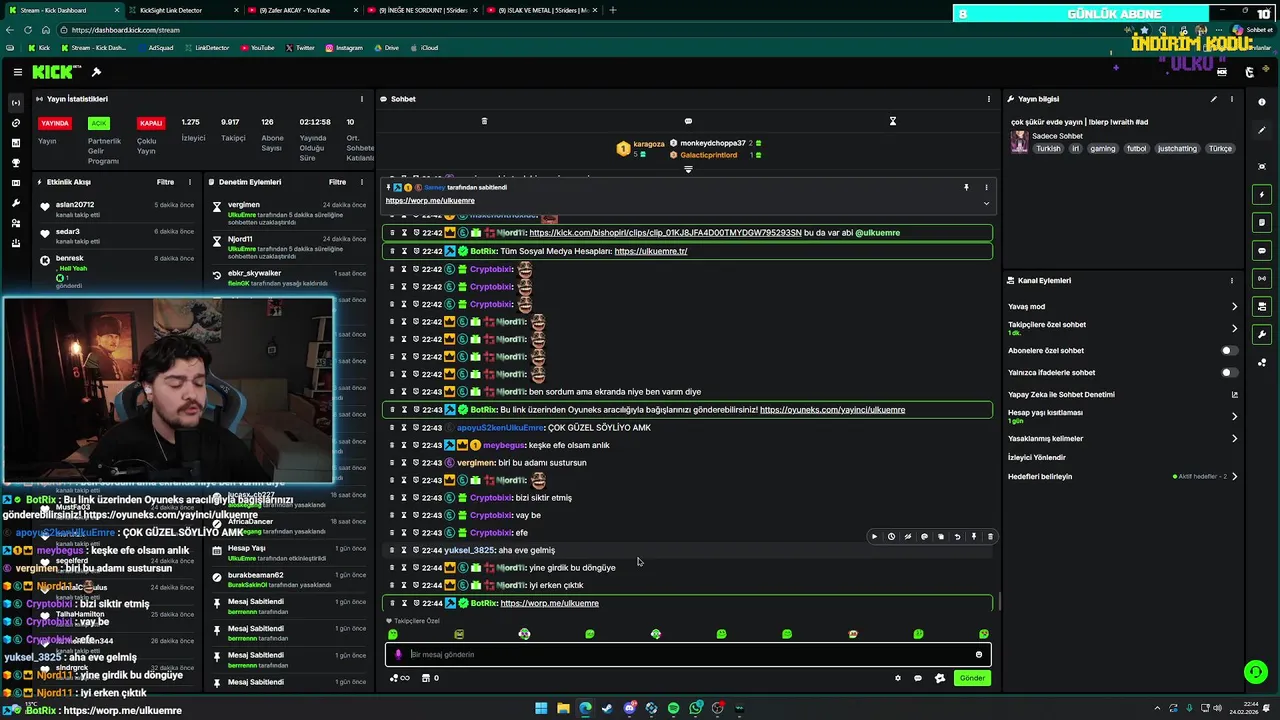Toggle the wrench panel in right sidebar
Screen dimensions: 1280x720
[1262, 335]
